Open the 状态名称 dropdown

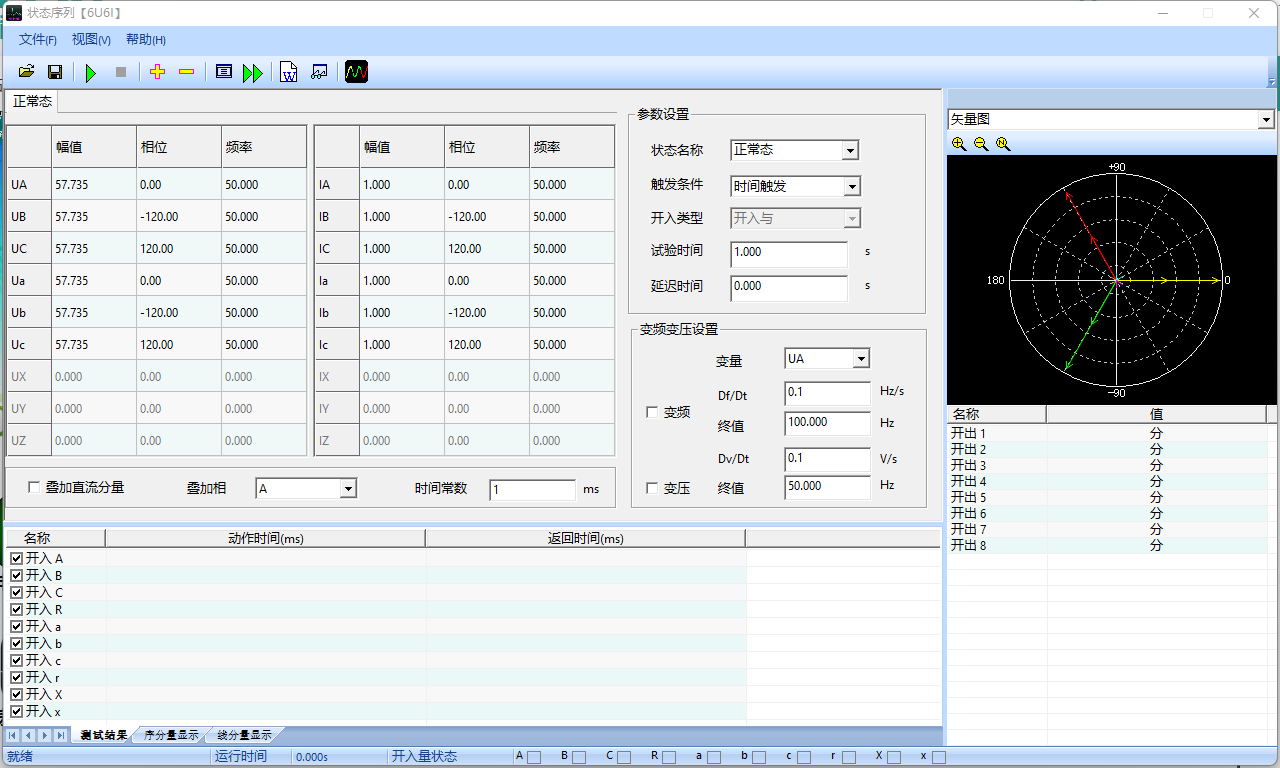click(x=850, y=151)
